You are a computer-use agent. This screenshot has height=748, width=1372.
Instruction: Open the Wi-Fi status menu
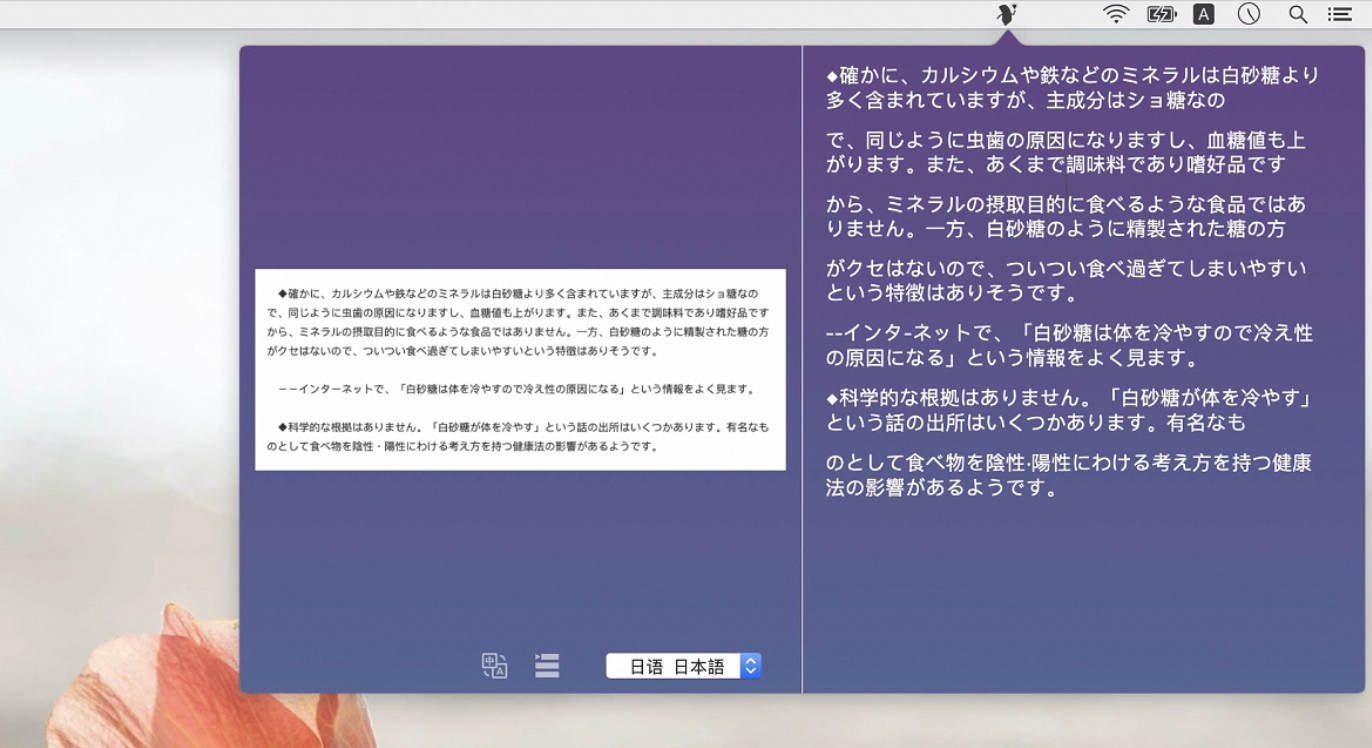coord(1116,14)
